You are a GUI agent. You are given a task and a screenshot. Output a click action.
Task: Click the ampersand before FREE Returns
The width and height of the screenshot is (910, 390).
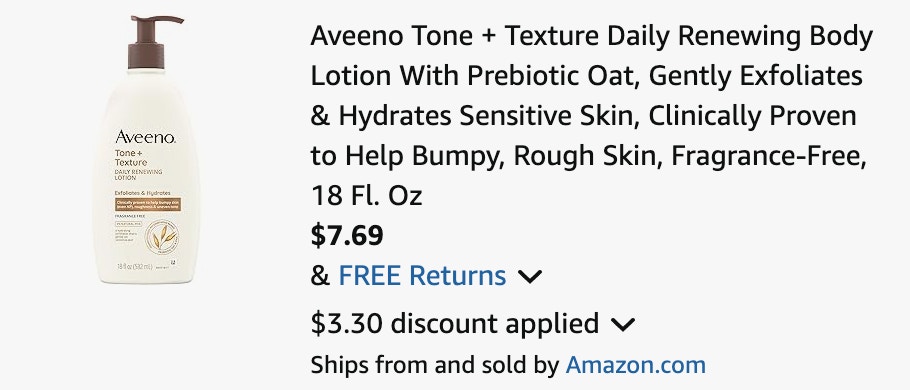320,276
